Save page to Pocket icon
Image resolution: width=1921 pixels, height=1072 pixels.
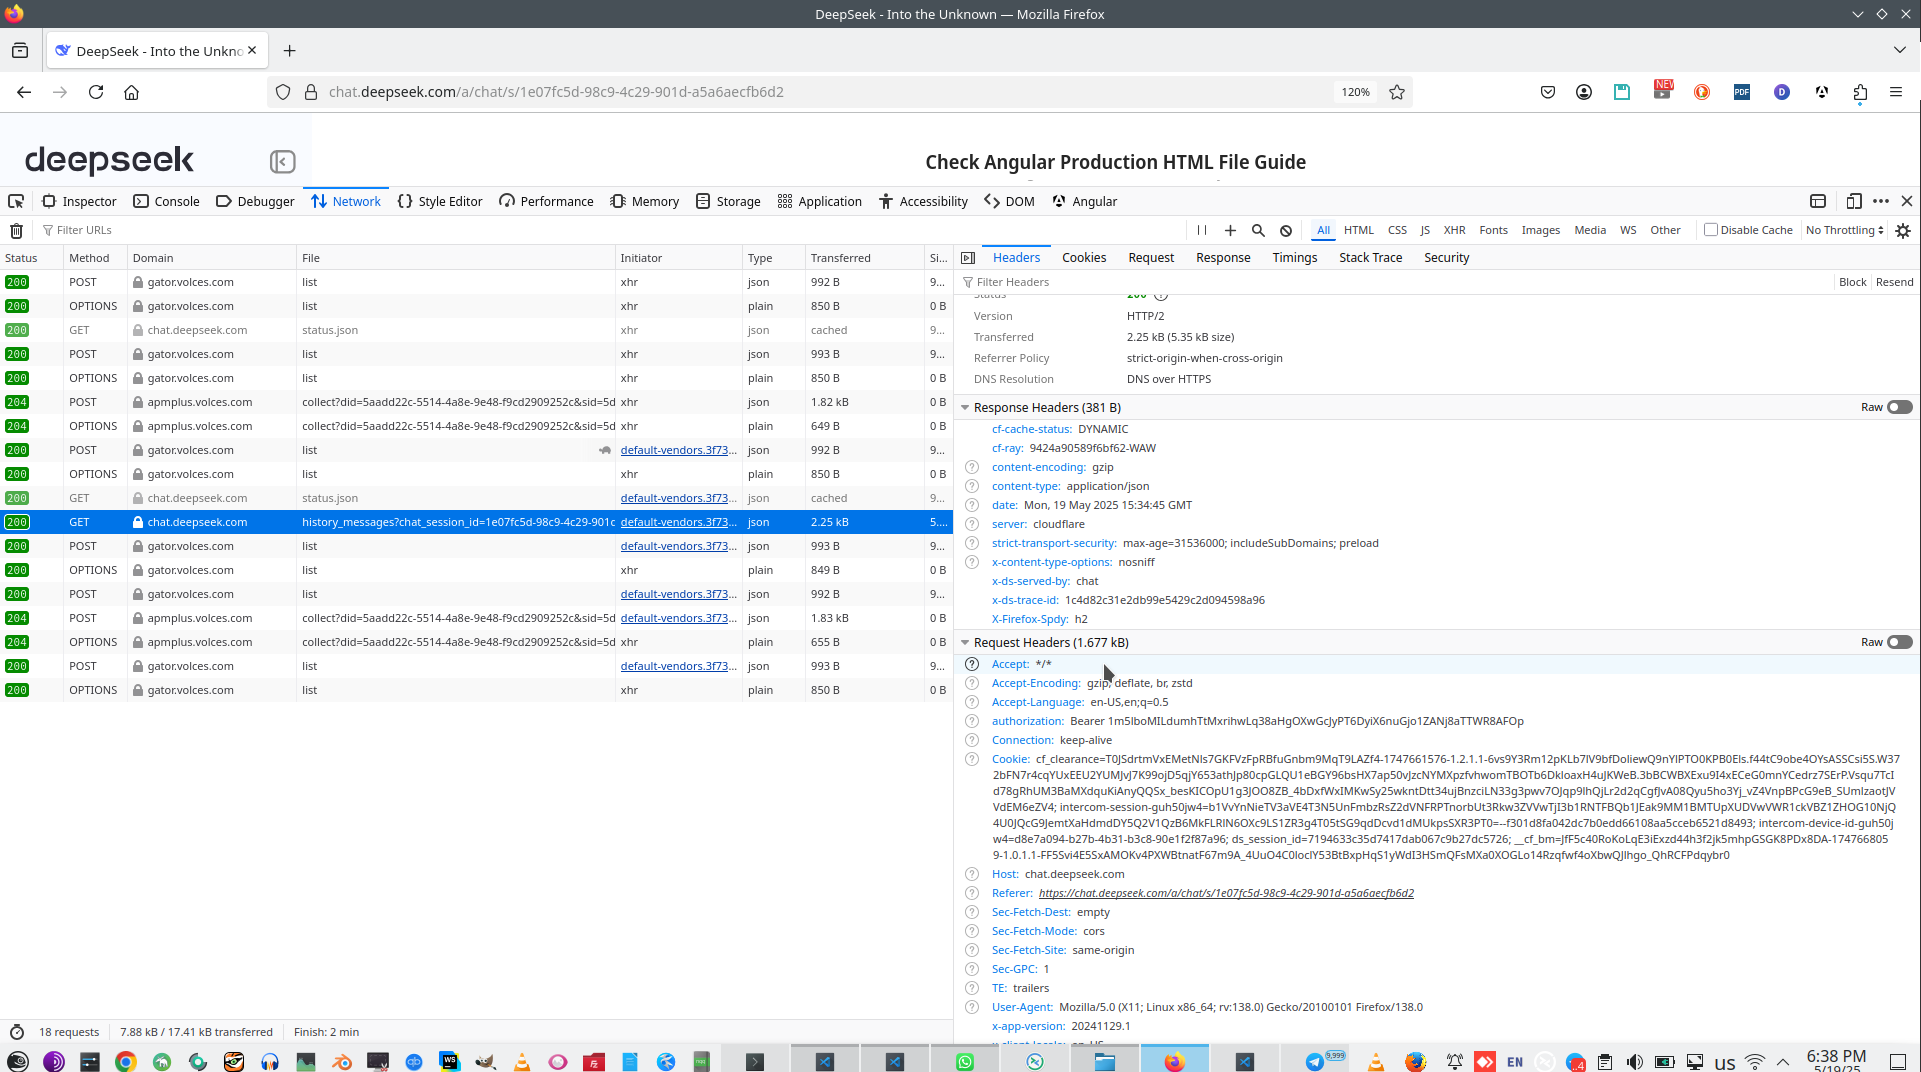pos(1548,92)
